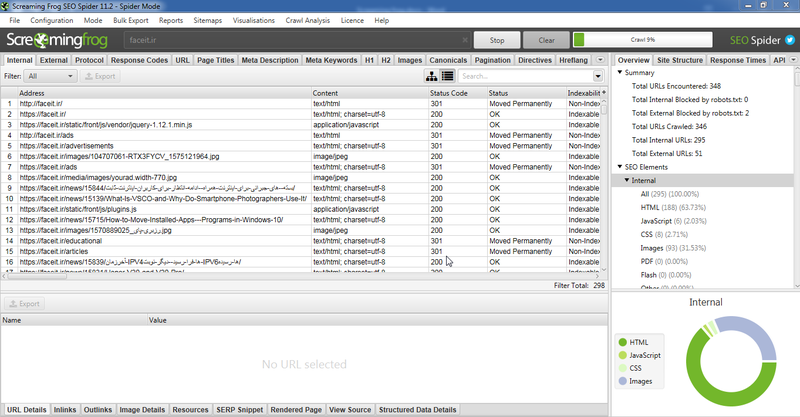Switch to the Page Titles tab
The width and height of the screenshot is (800, 417).
[x=215, y=60]
